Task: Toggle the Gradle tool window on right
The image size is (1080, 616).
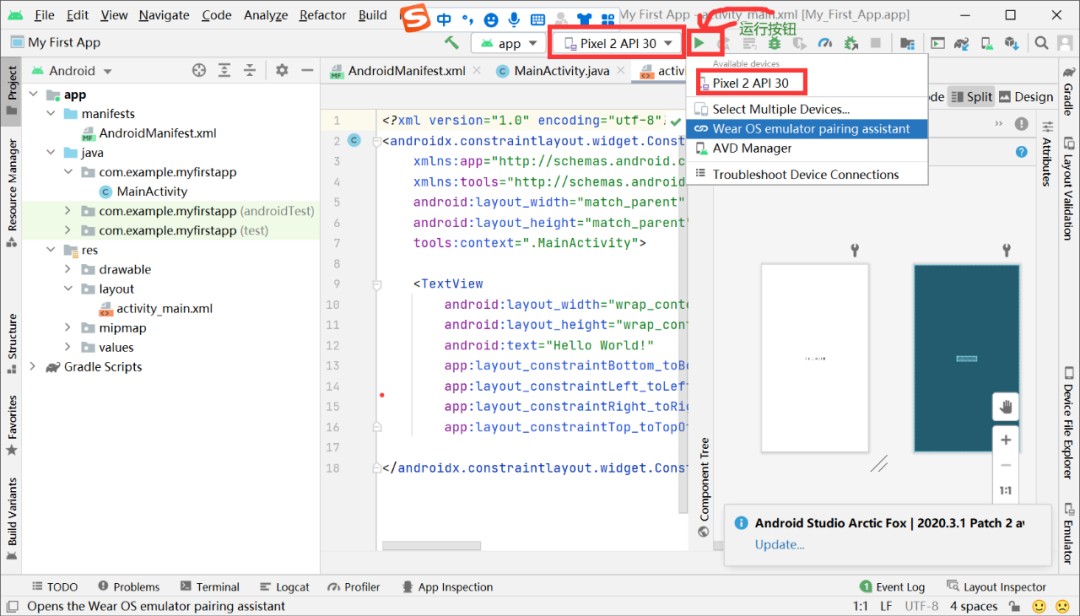Action: pos(1068,93)
